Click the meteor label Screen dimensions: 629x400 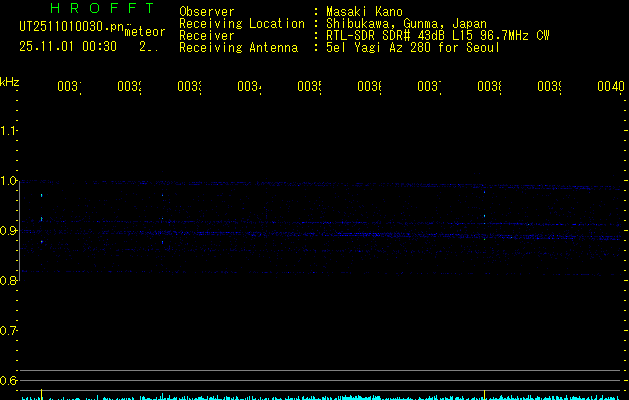144,32
